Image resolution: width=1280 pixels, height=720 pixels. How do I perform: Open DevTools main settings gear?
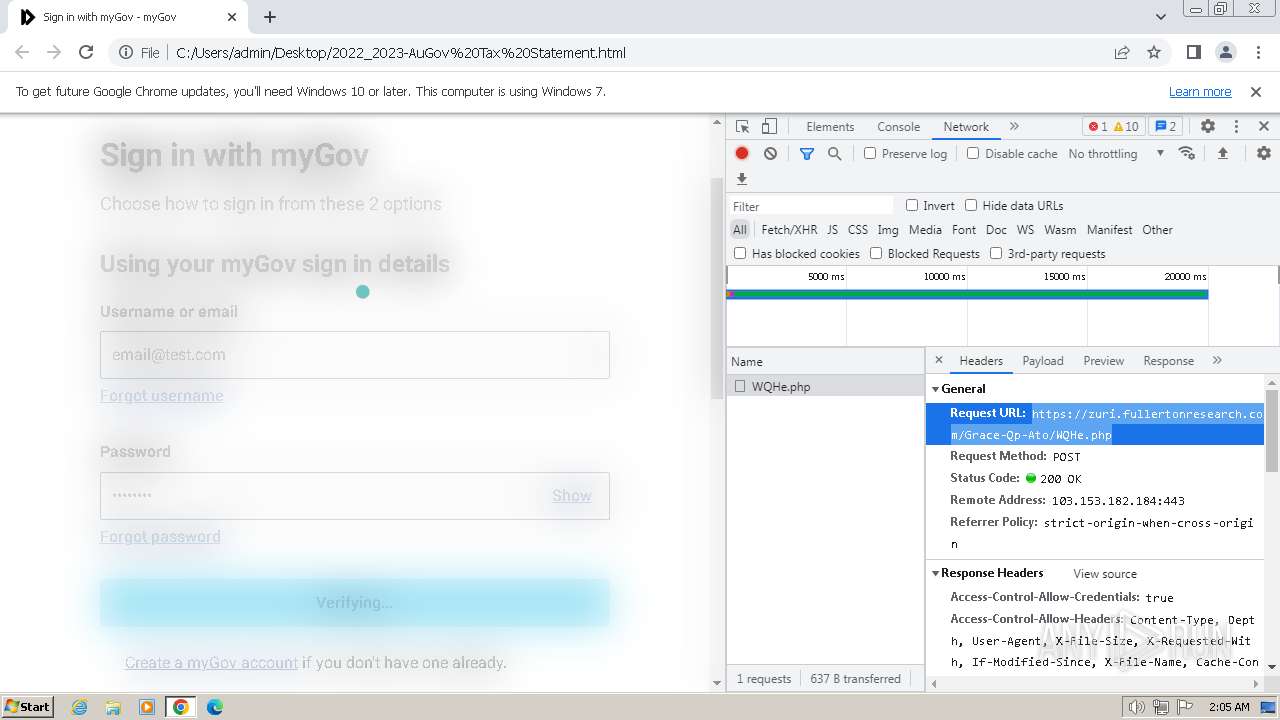click(1208, 127)
